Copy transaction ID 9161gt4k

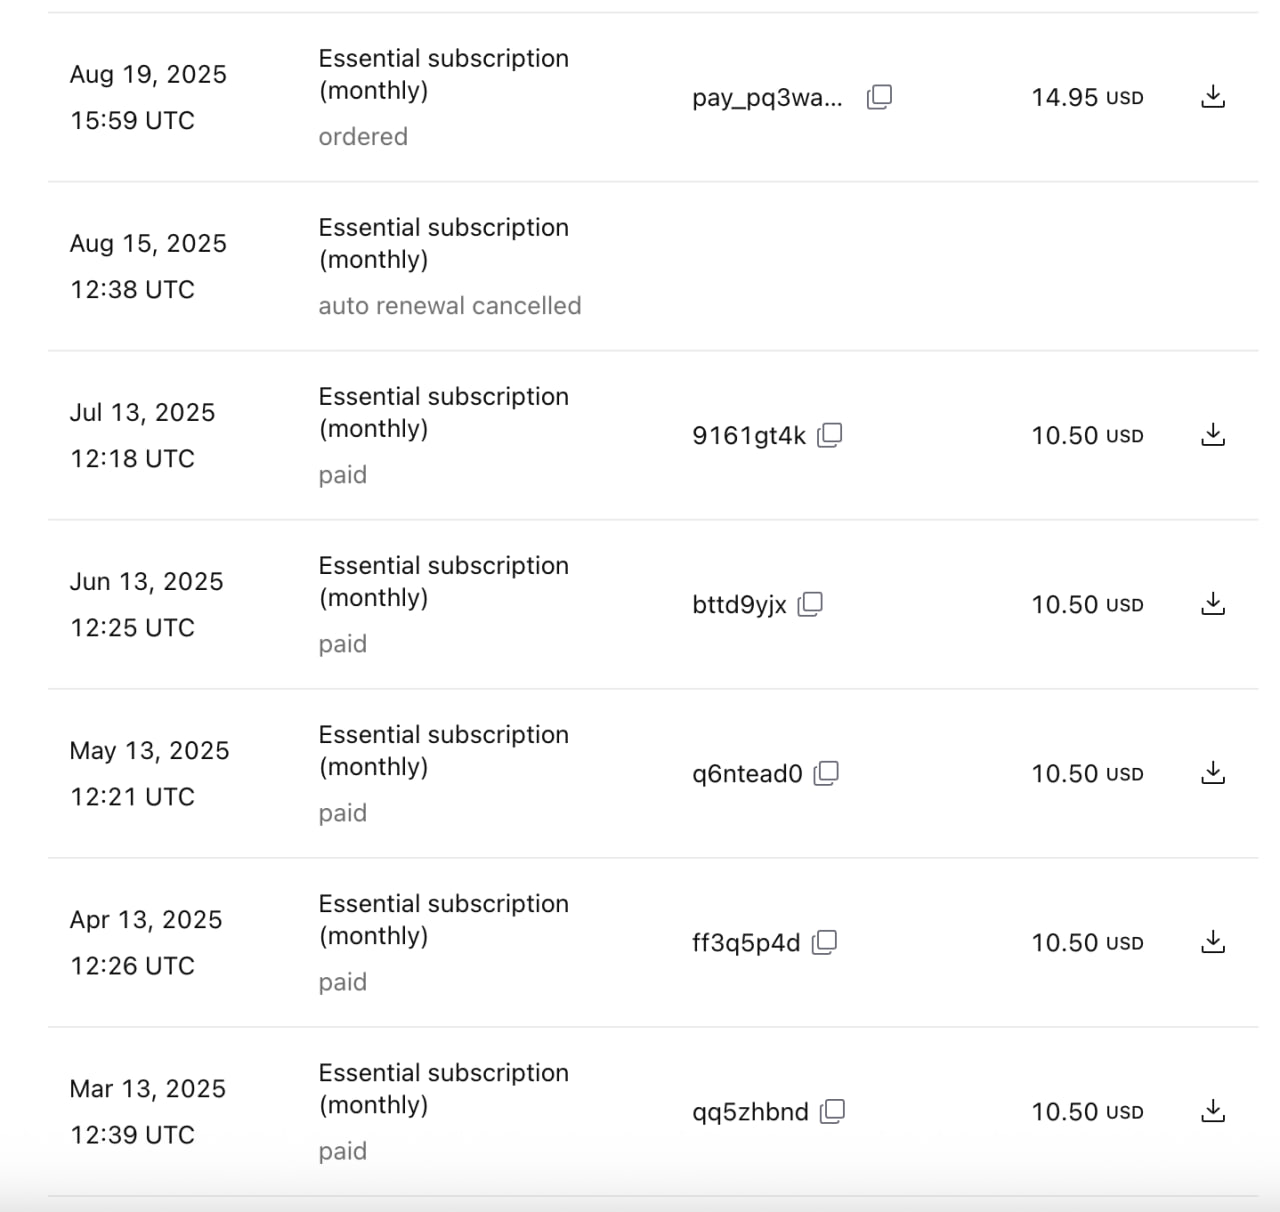(830, 435)
